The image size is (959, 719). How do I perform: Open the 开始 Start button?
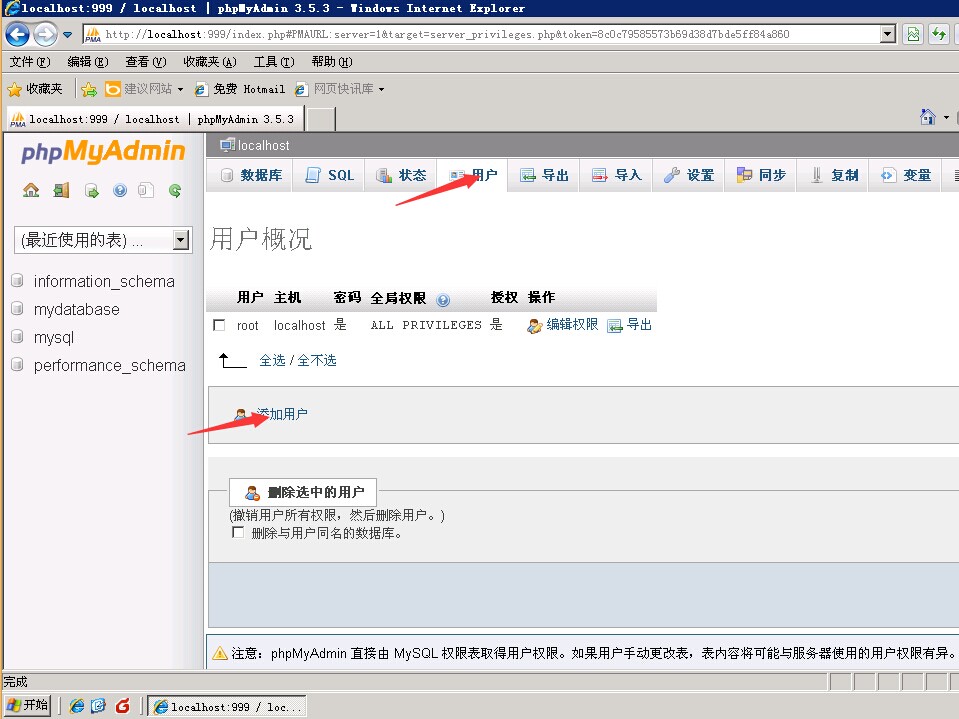28,706
